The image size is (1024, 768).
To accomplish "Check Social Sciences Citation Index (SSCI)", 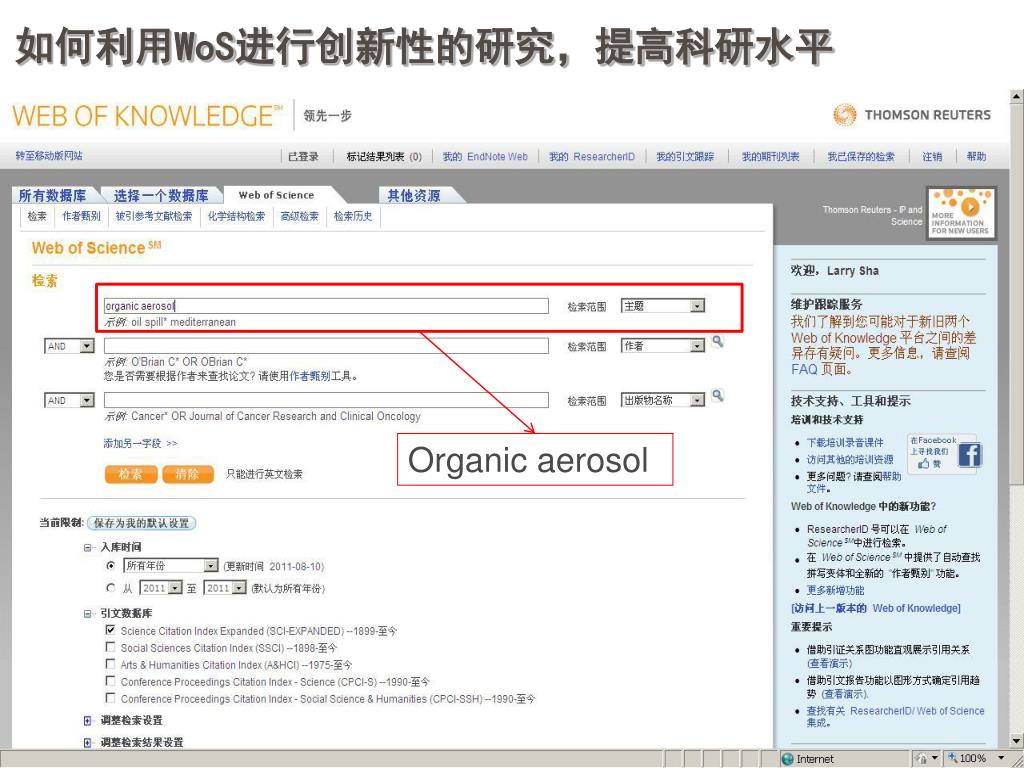I will point(110,647).
